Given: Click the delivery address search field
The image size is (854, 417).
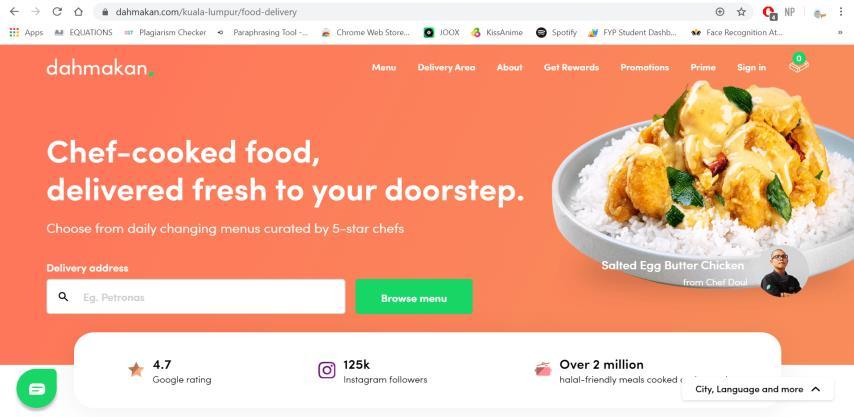Looking at the screenshot, I should point(196,297).
